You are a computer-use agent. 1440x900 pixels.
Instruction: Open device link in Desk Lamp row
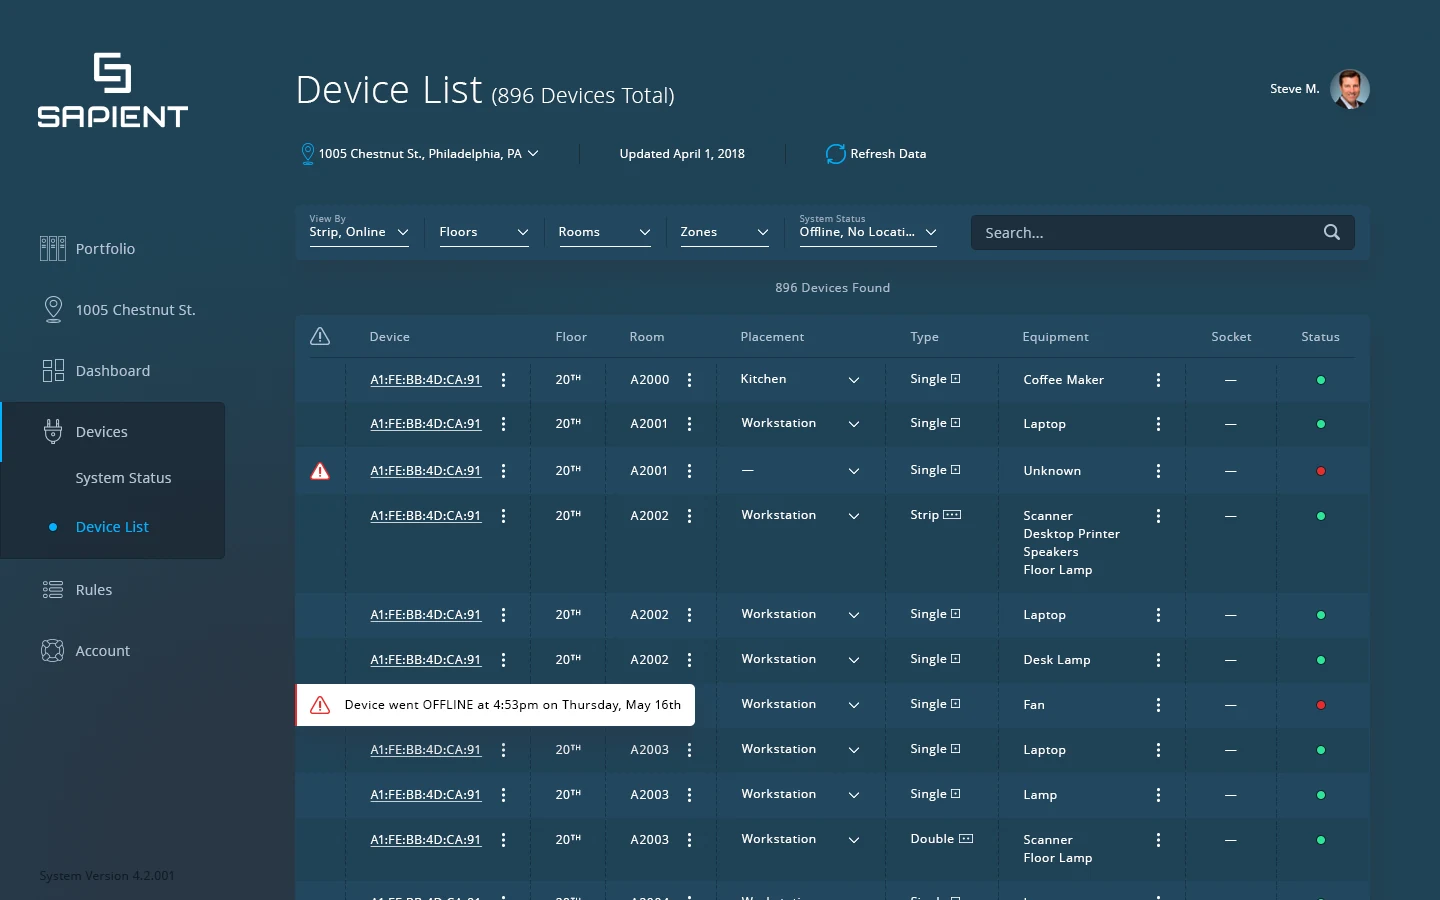point(425,660)
